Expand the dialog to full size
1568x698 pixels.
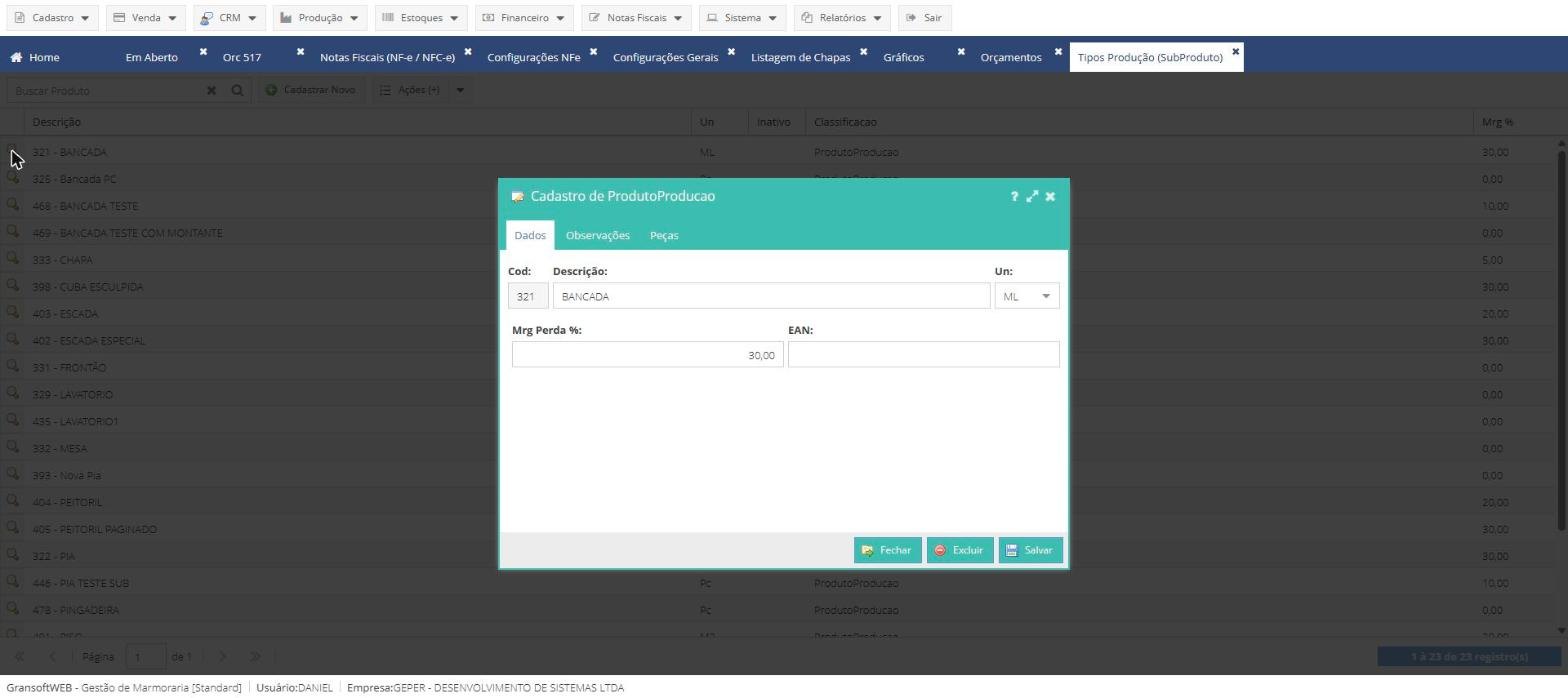1032,196
